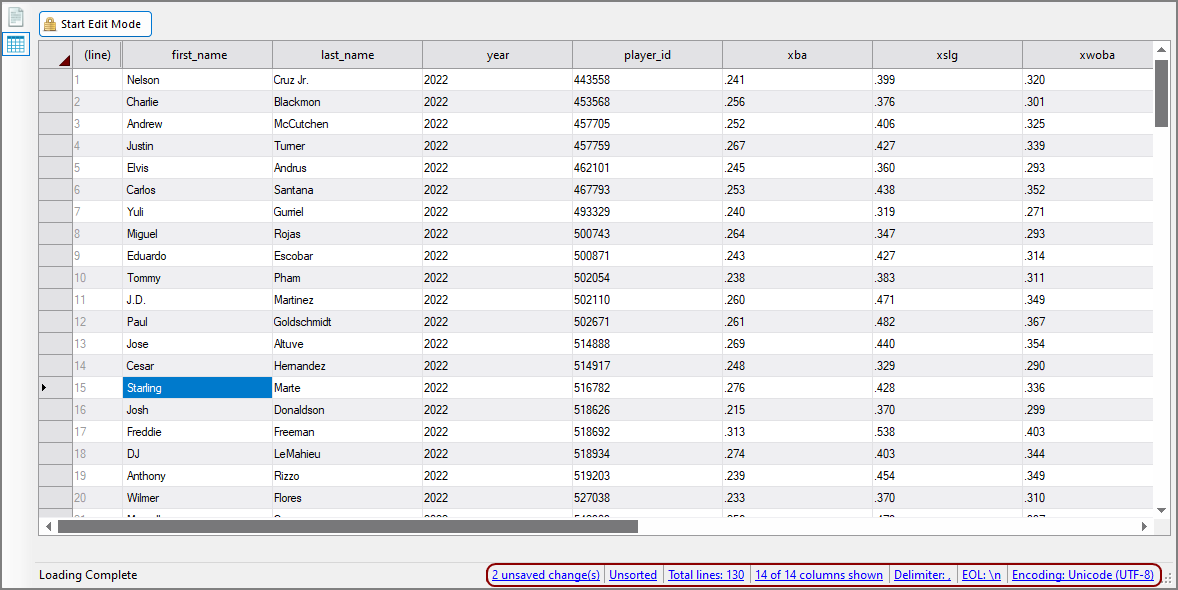Select the (line) column header
Viewport: 1178px width, 590px height.
coord(97,55)
